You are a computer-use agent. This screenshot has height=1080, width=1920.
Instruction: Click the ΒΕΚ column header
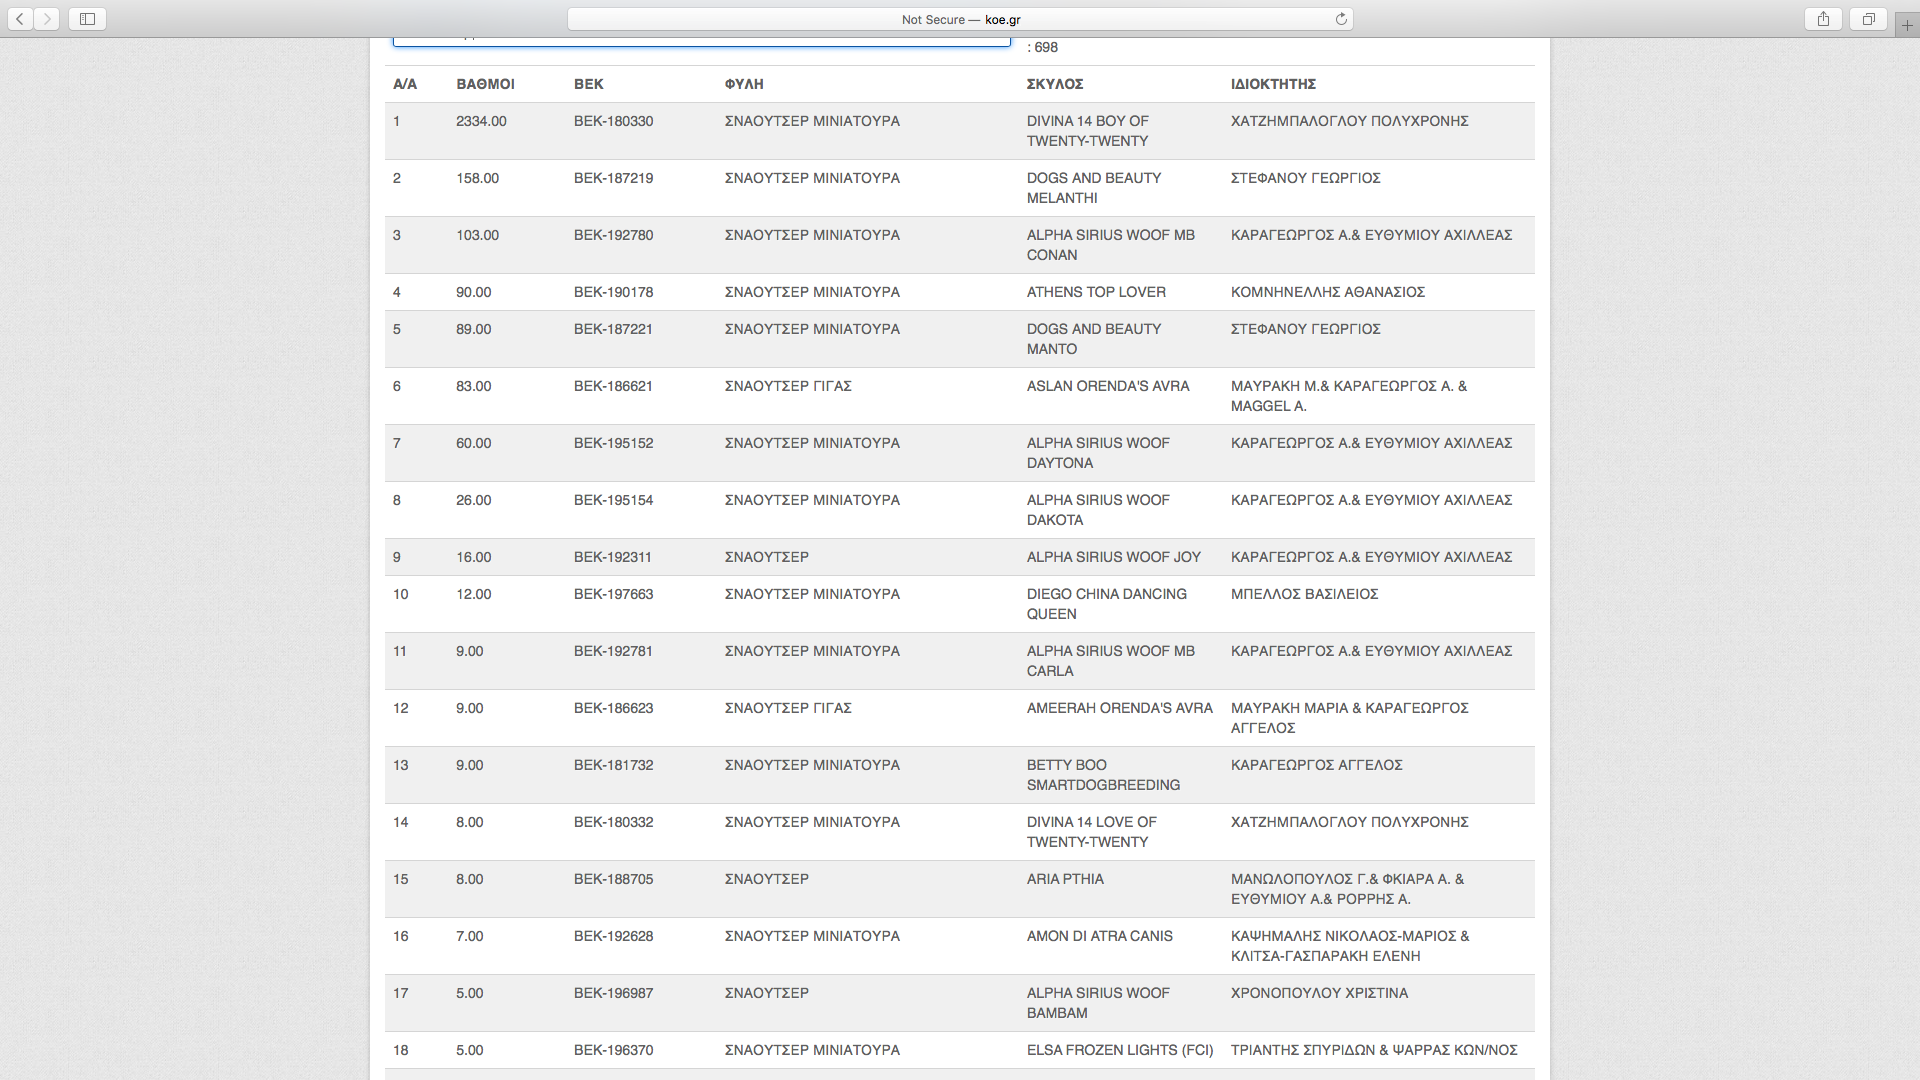[588, 84]
